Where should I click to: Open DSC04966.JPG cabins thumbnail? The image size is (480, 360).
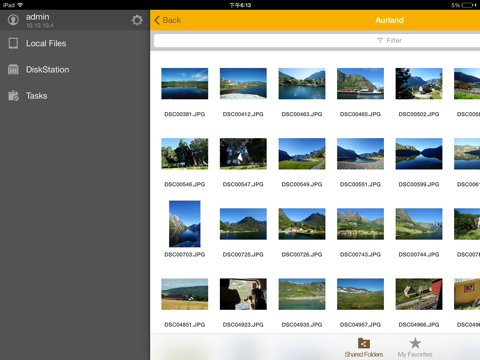419,294
